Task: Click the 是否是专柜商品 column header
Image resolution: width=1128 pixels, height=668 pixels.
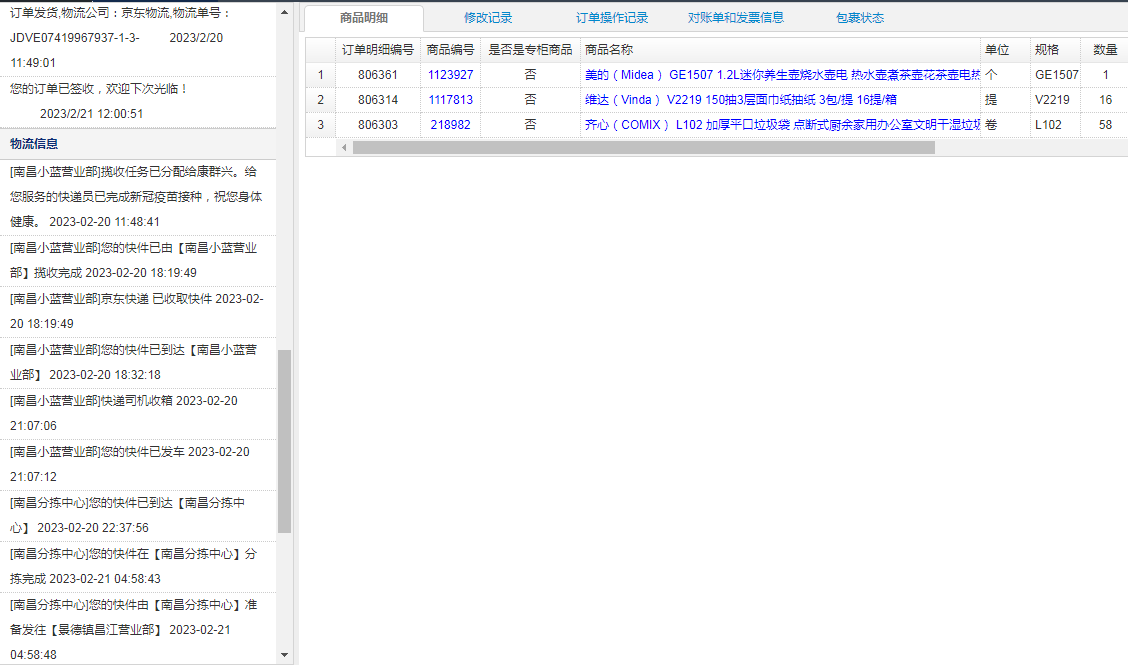Action: [530, 50]
